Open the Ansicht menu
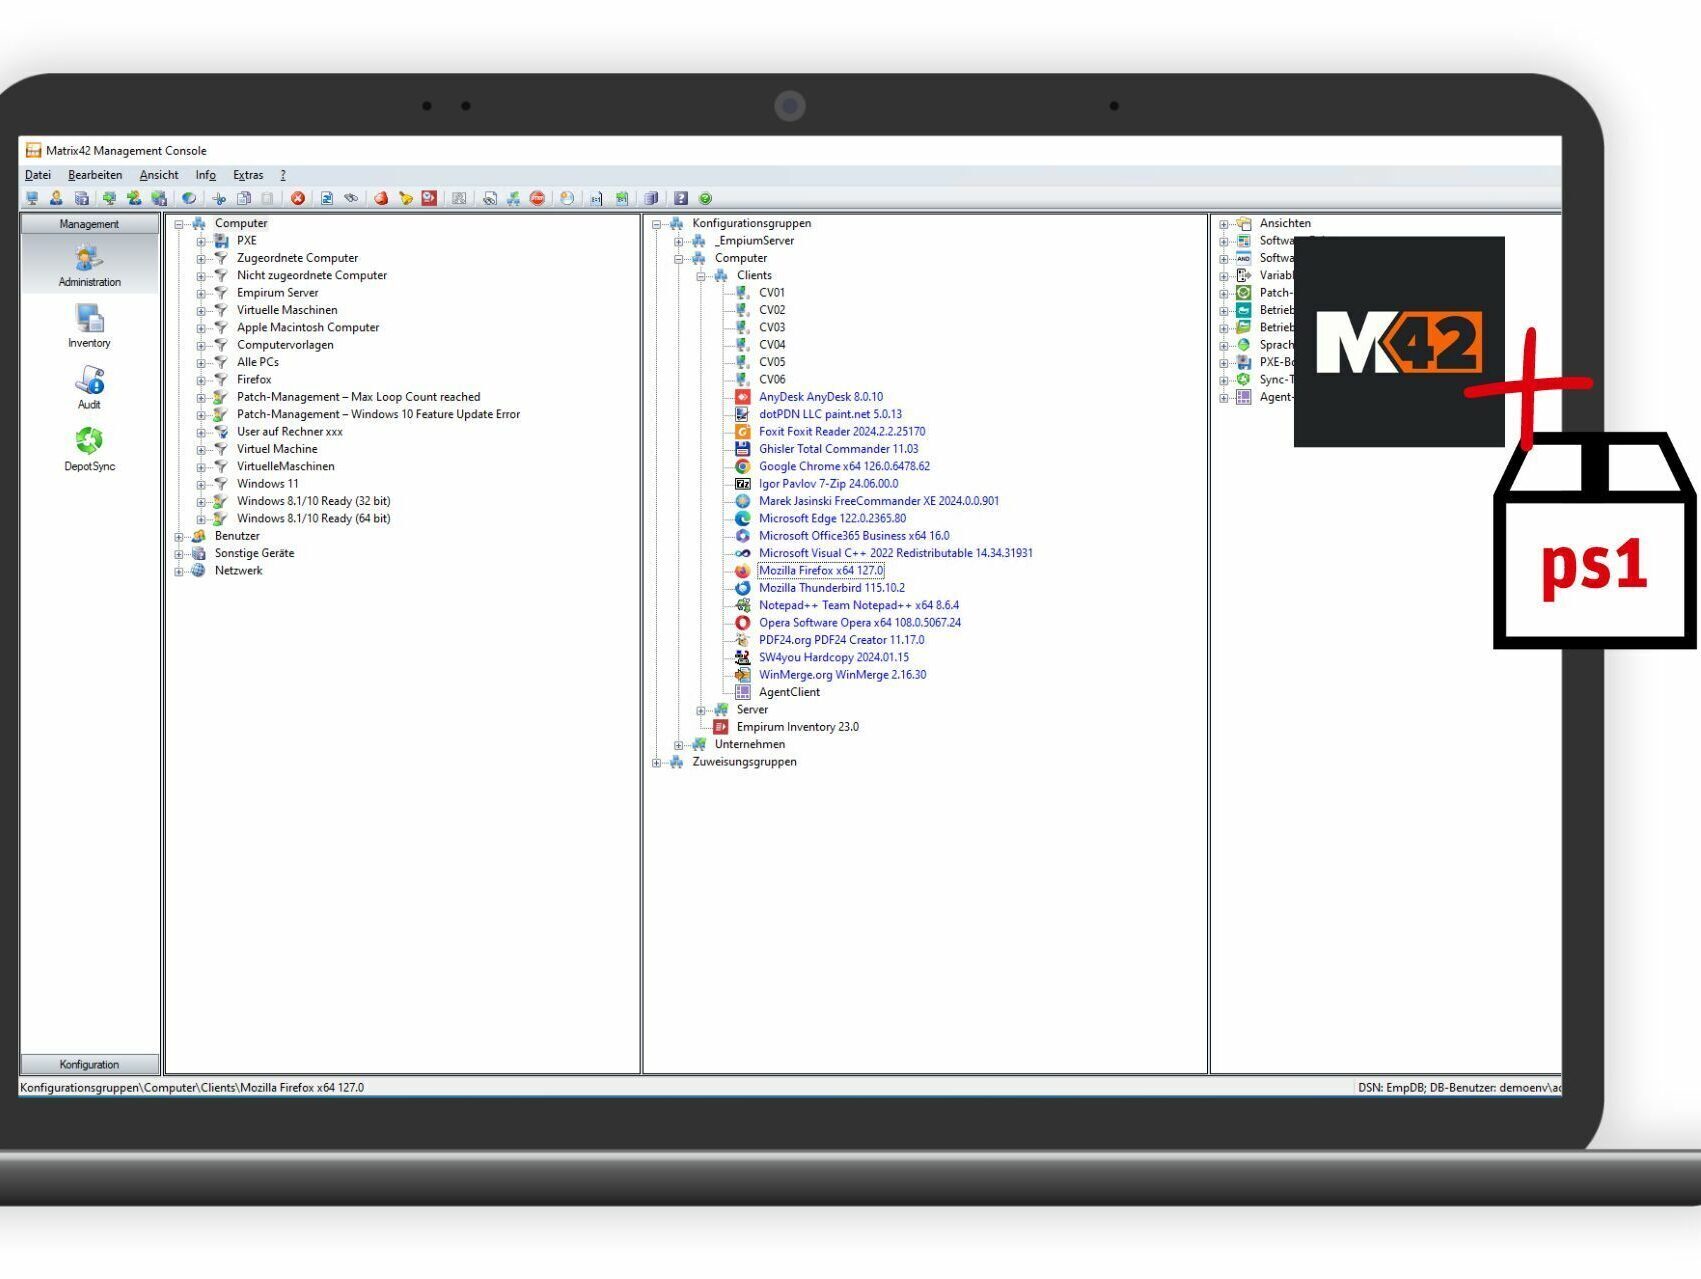This screenshot has width=1701, height=1279. point(159,175)
